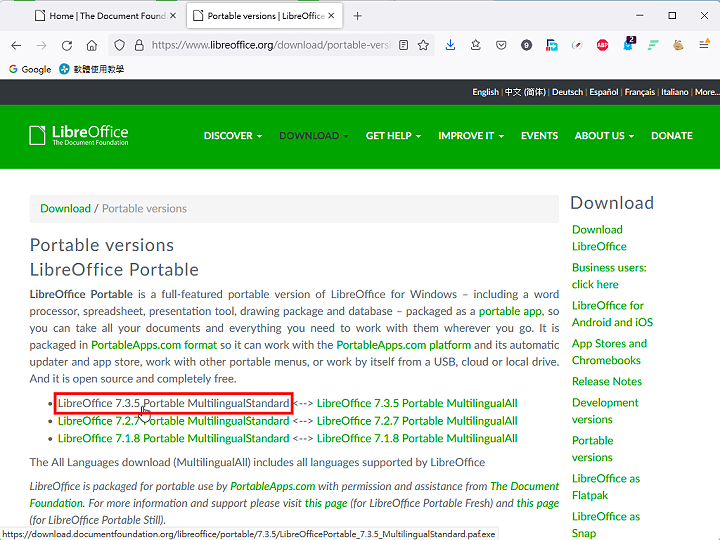Click the Pocket save icon
Screen dimensions: 720x540
click(x=501, y=45)
